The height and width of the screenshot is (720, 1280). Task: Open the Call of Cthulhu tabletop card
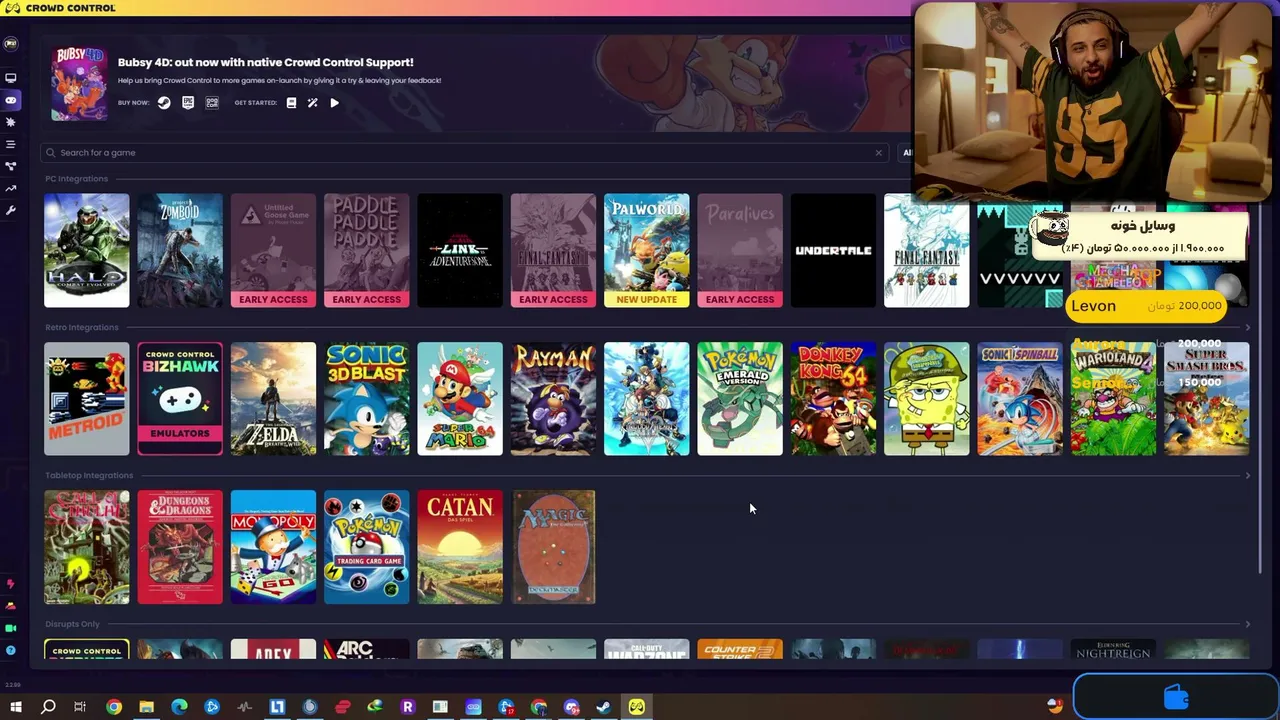click(x=87, y=547)
